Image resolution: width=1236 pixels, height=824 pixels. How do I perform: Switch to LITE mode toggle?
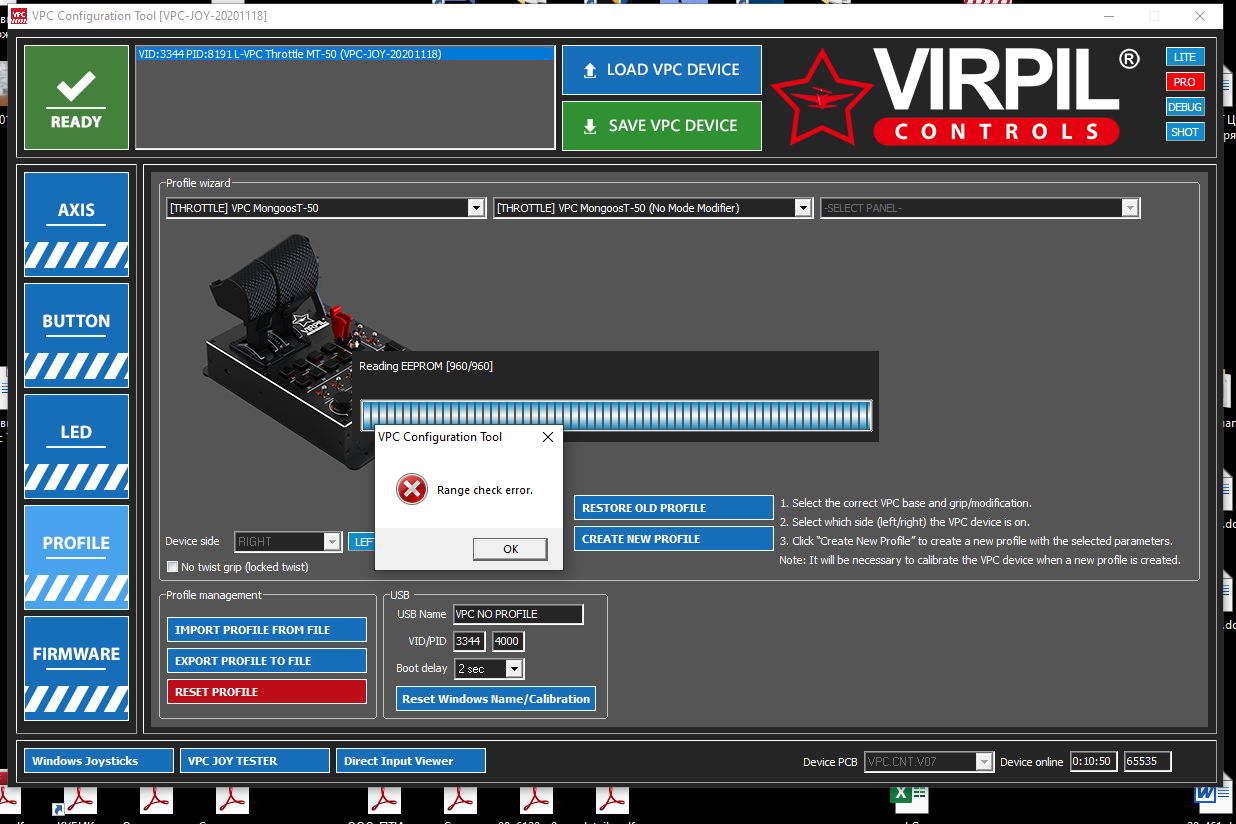(x=1184, y=57)
